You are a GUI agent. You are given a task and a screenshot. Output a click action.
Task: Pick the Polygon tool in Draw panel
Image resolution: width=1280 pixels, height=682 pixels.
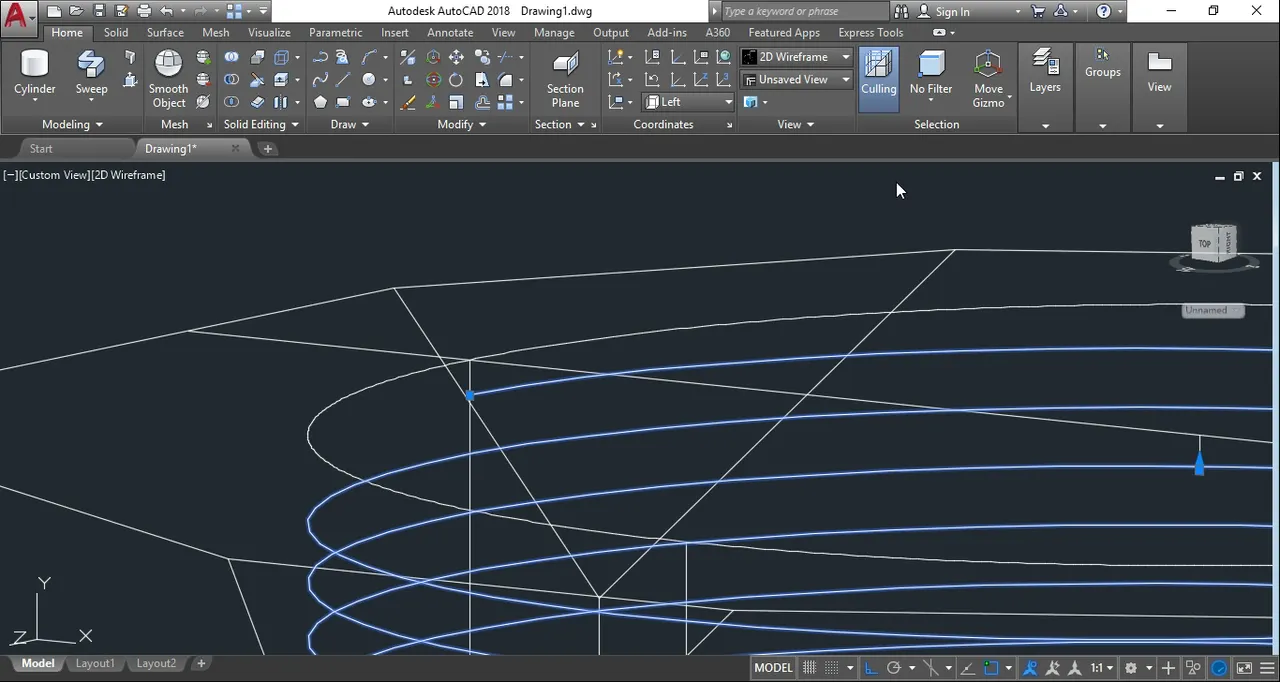pyautogui.click(x=320, y=102)
